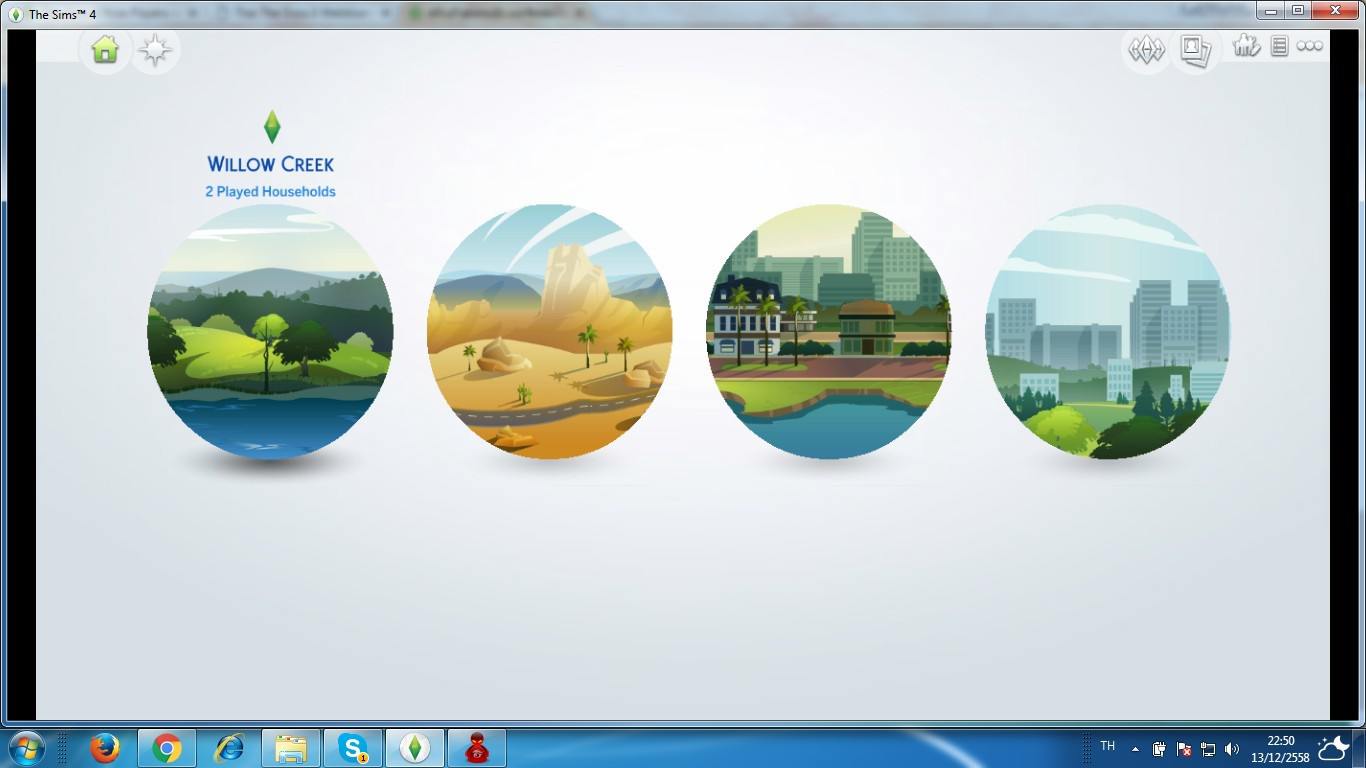Launch Firefox from the taskbar
Screen dimensions: 1366x768
pyautogui.click(x=105, y=748)
